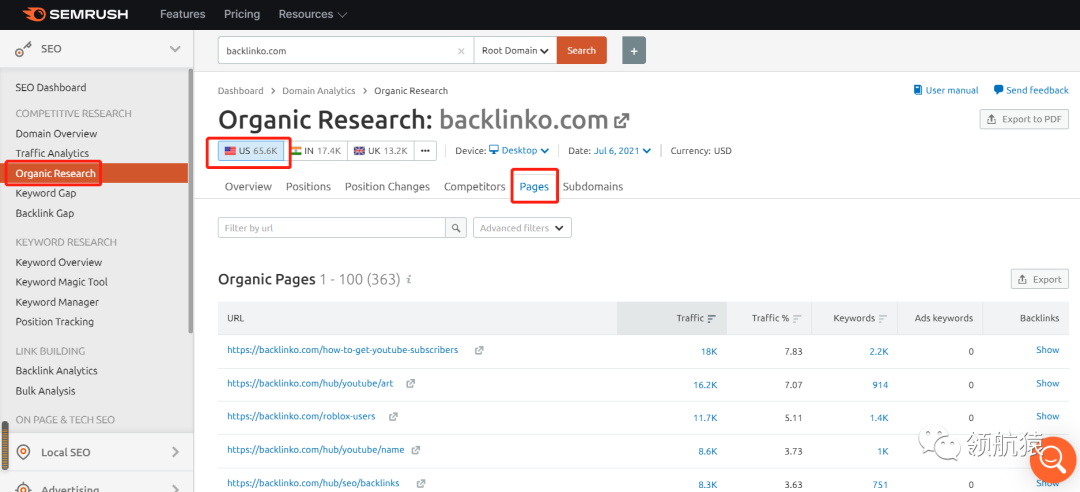Switch to the IN 17.4K database
This screenshot has width=1080, height=492.
317,151
